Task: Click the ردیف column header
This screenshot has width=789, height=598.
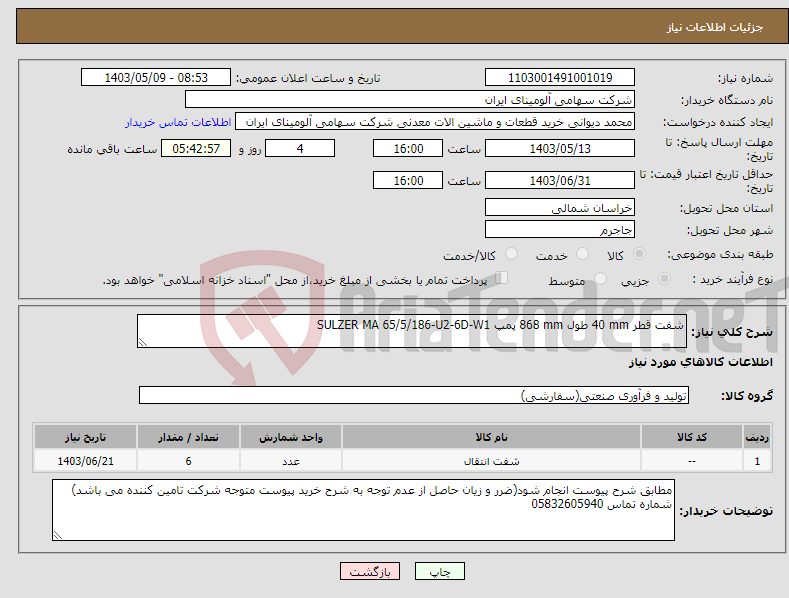Action: [757, 437]
